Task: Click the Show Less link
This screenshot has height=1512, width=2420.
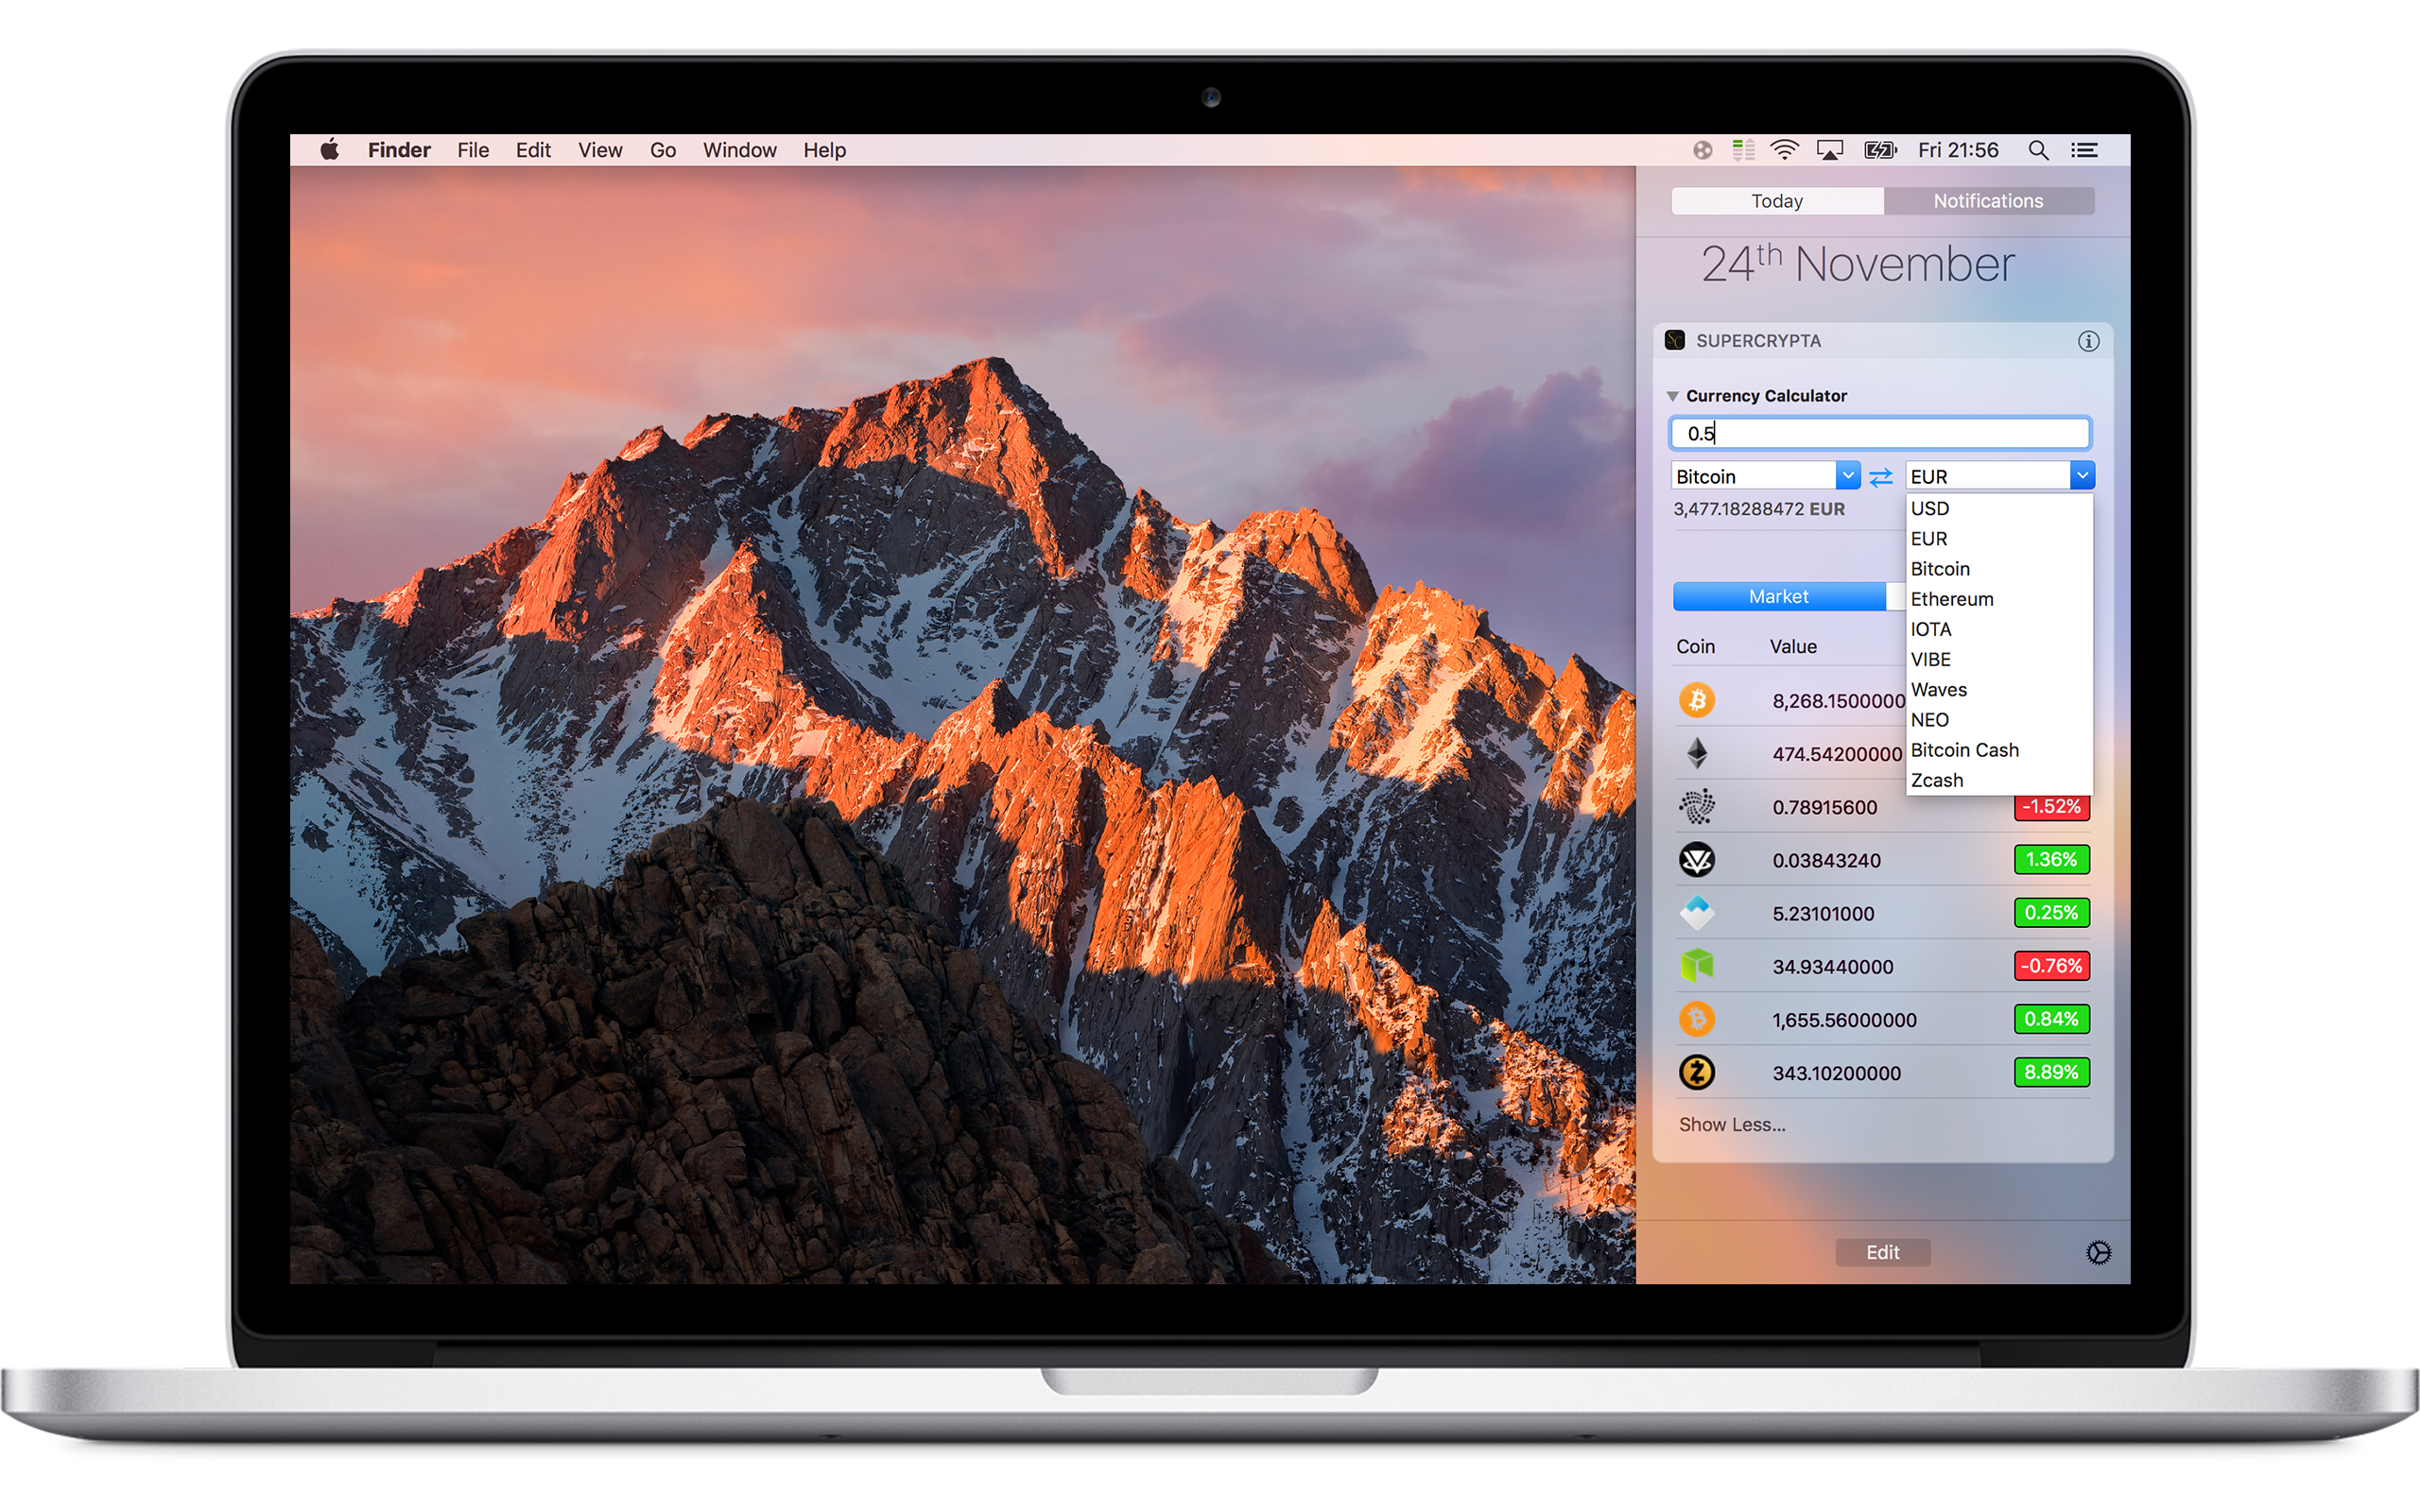Action: [1731, 1124]
